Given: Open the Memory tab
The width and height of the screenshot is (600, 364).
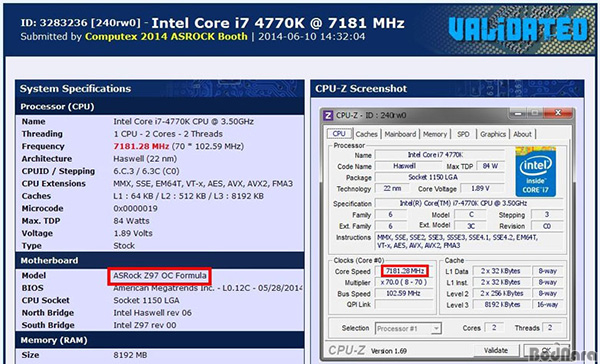Looking at the screenshot, I should point(435,134).
